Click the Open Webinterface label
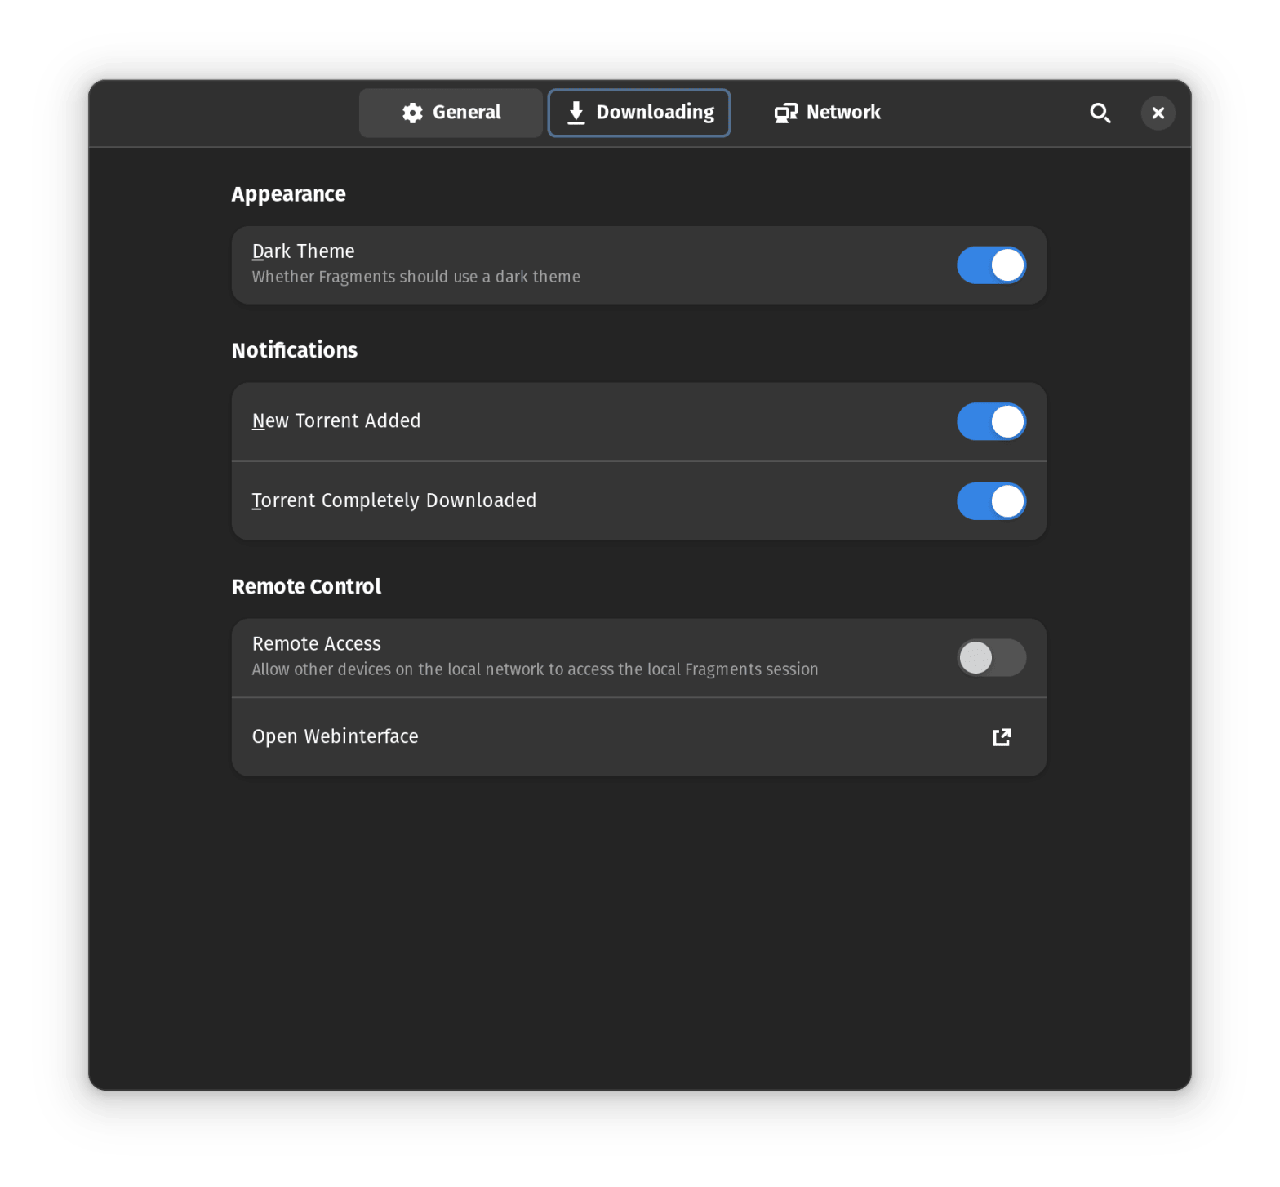This screenshot has width=1280, height=1187. [x=335, y=737]
